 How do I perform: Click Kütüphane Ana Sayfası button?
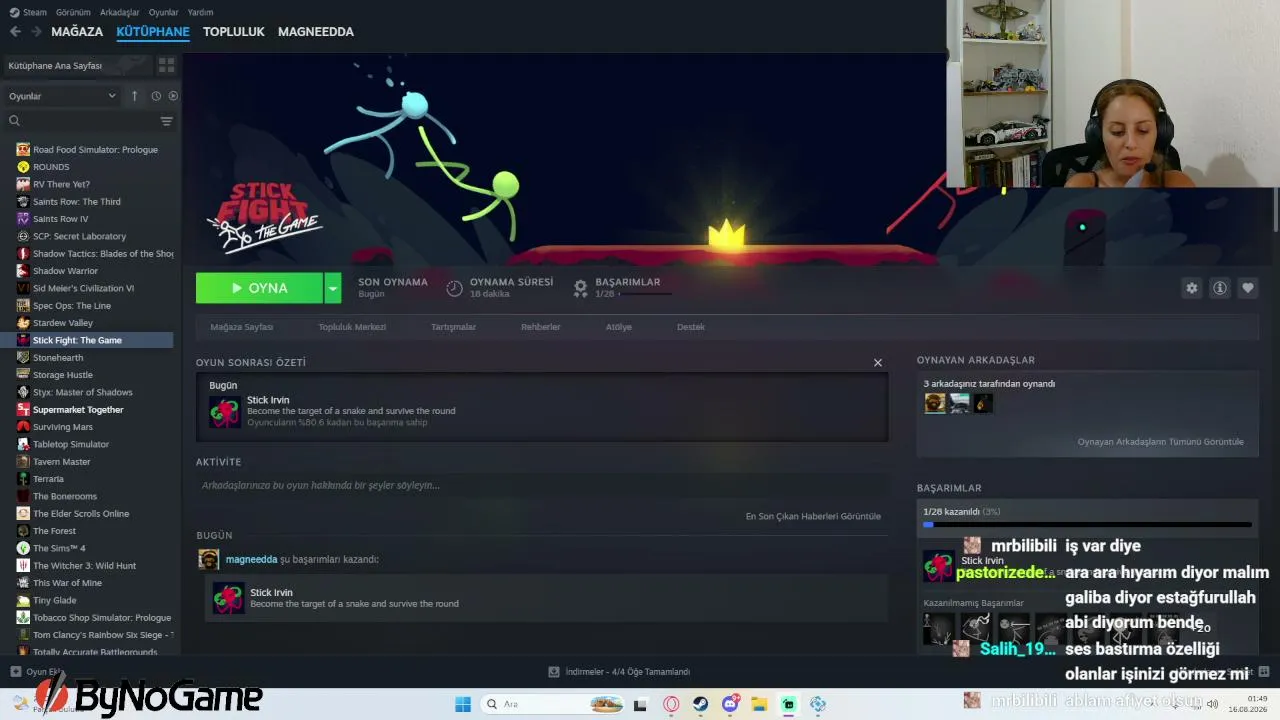[77, 65]
